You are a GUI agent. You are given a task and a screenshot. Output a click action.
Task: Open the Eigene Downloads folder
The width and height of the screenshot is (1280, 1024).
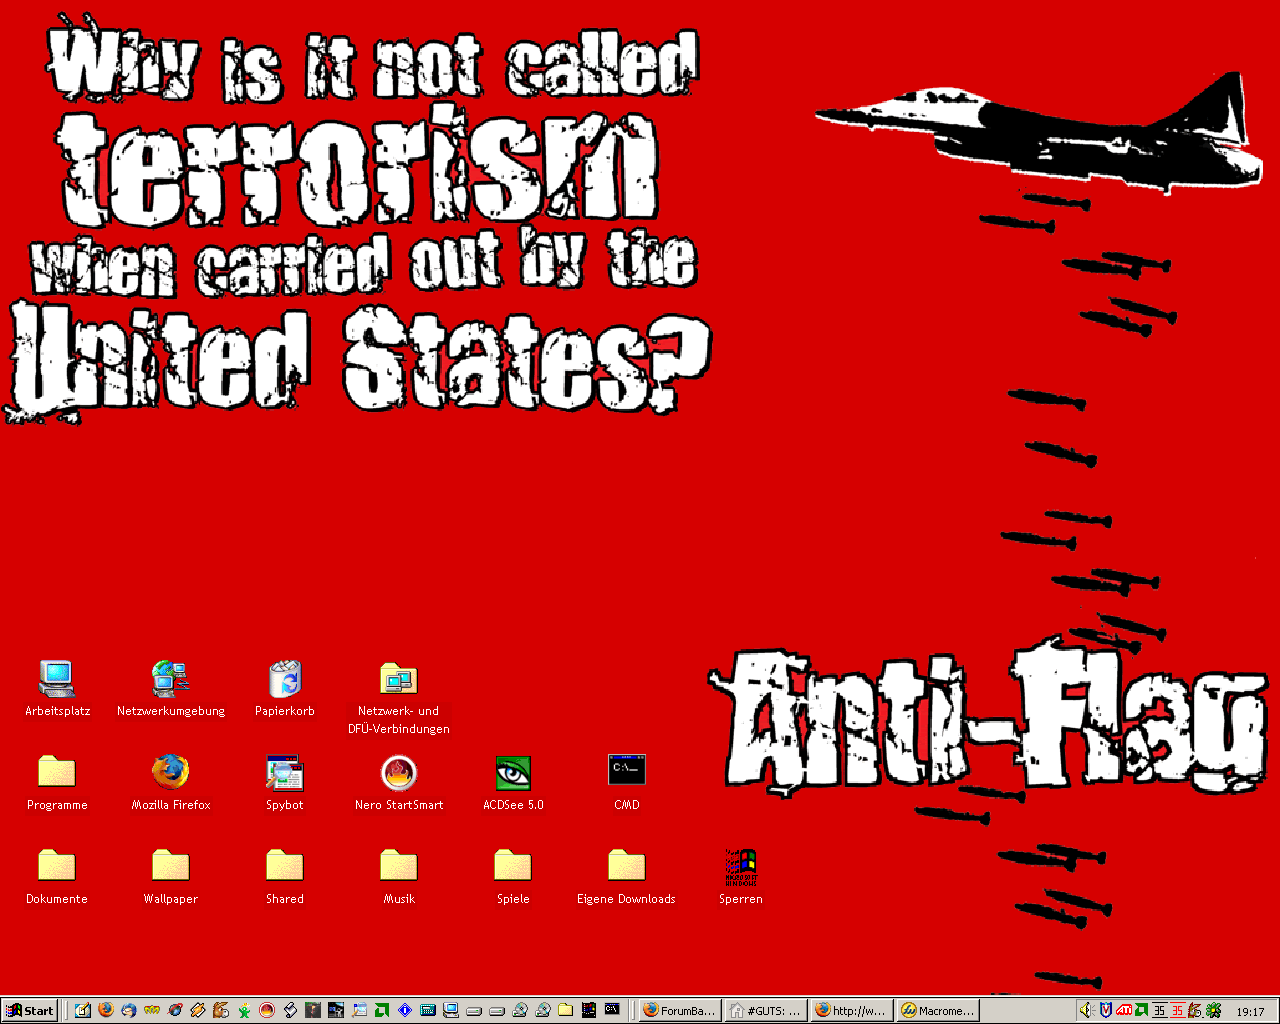626,877
